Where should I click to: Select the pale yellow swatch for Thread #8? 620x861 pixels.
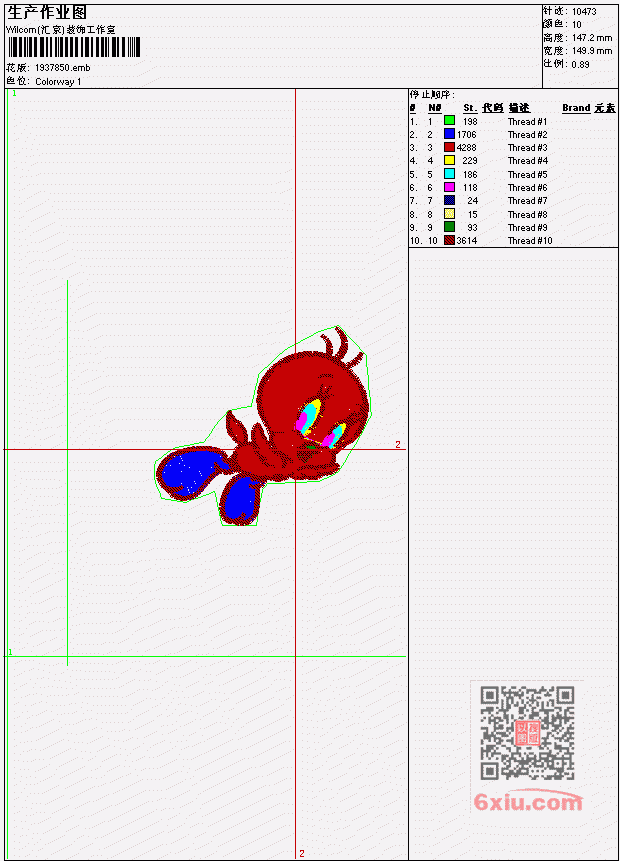click(x=449, y=214)
